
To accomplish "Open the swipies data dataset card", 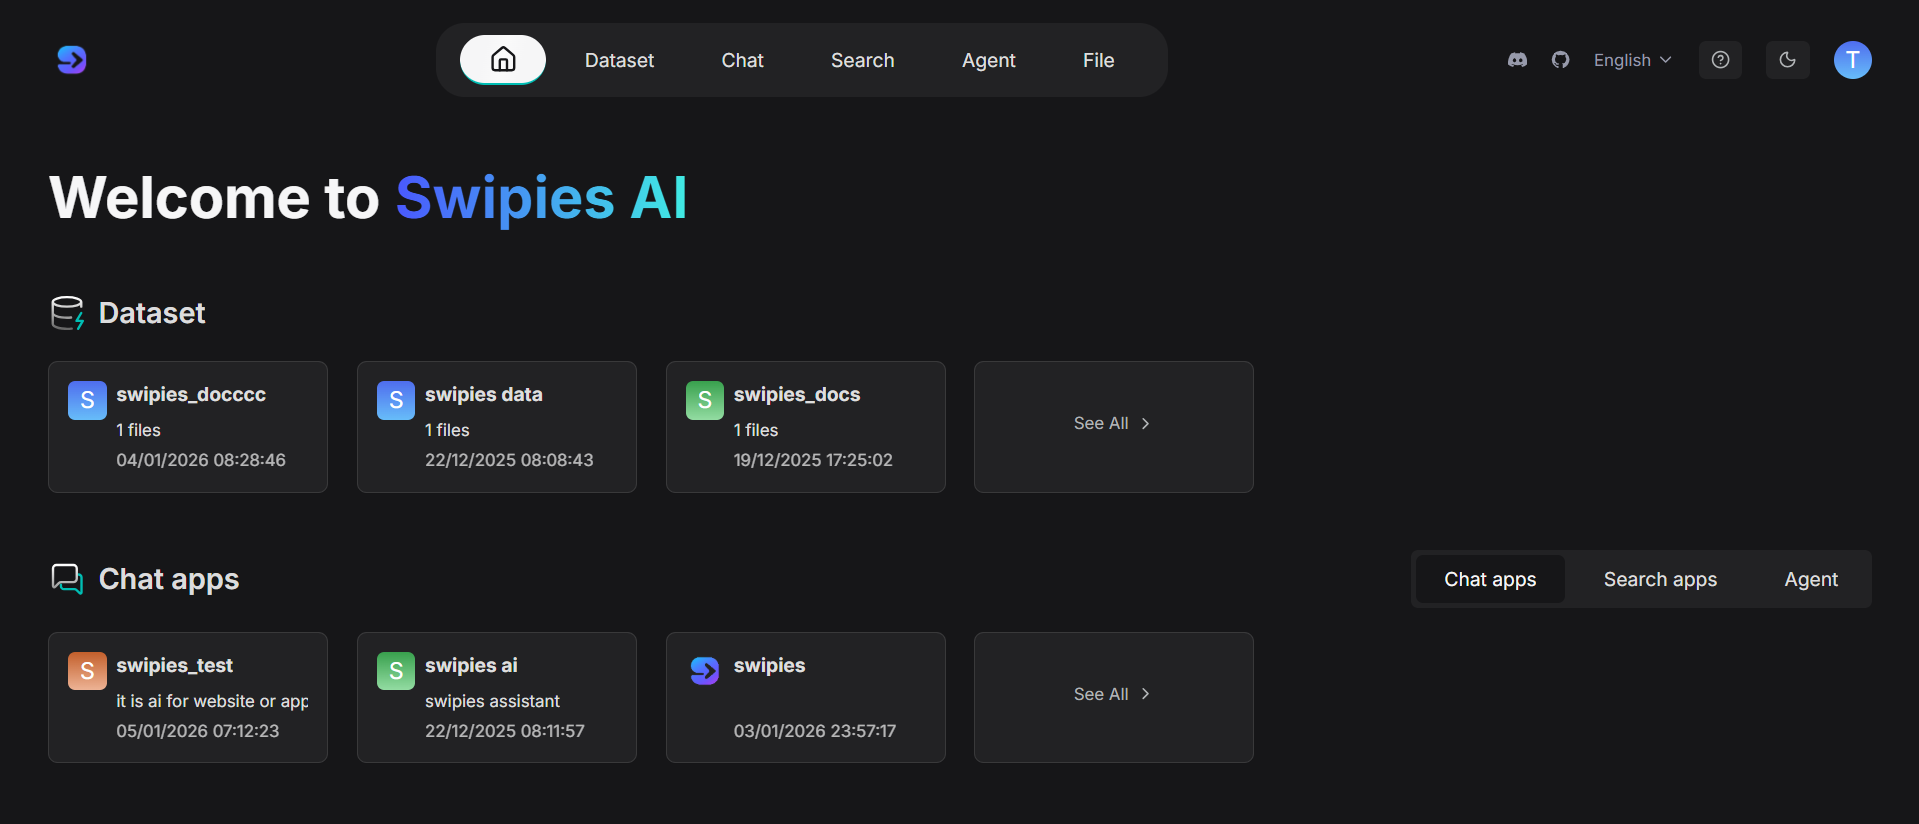I will [x=497, y=427].
